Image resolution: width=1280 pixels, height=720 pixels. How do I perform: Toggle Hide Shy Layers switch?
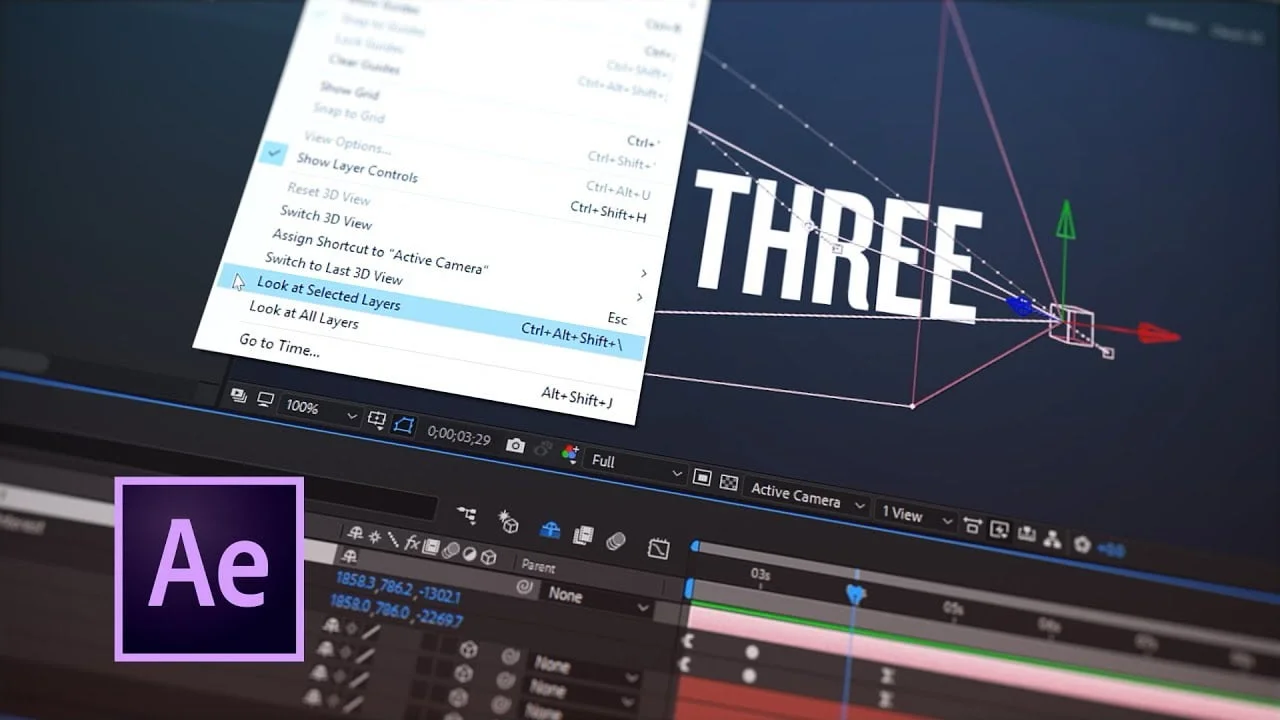549,528
